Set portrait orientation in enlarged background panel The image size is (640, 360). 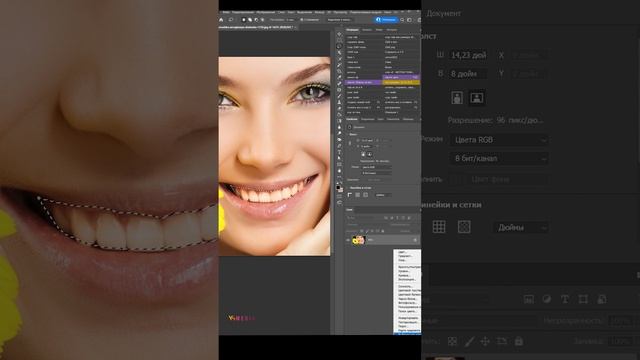457,98
